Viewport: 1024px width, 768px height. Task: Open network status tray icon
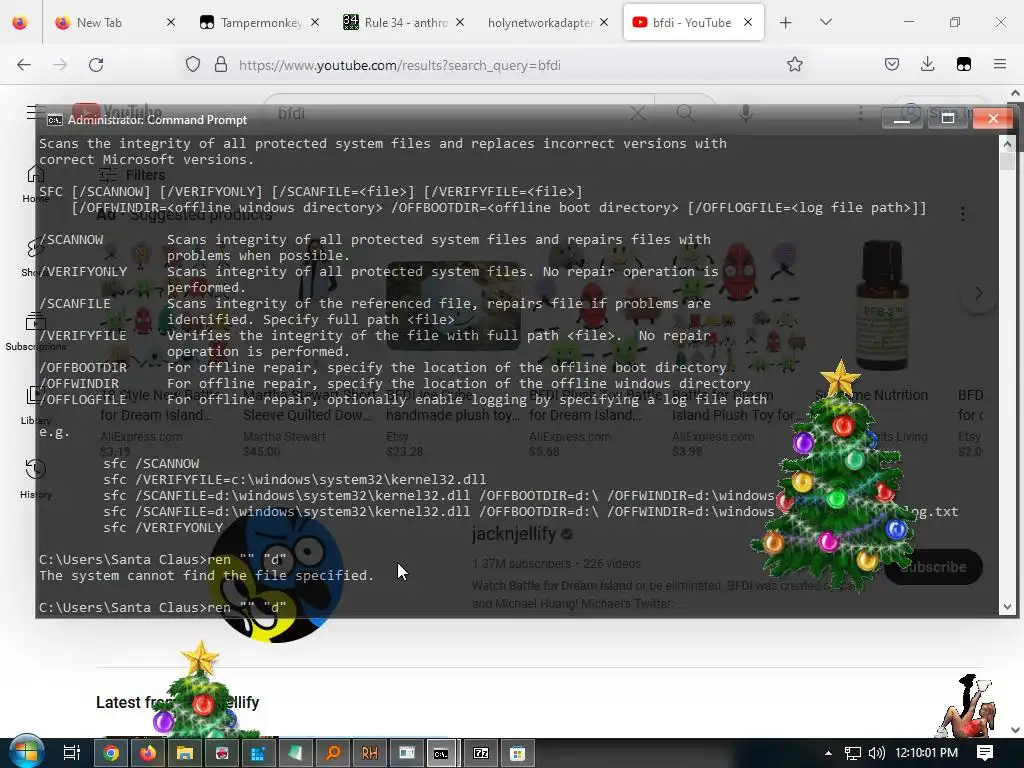tap(852, 753)
